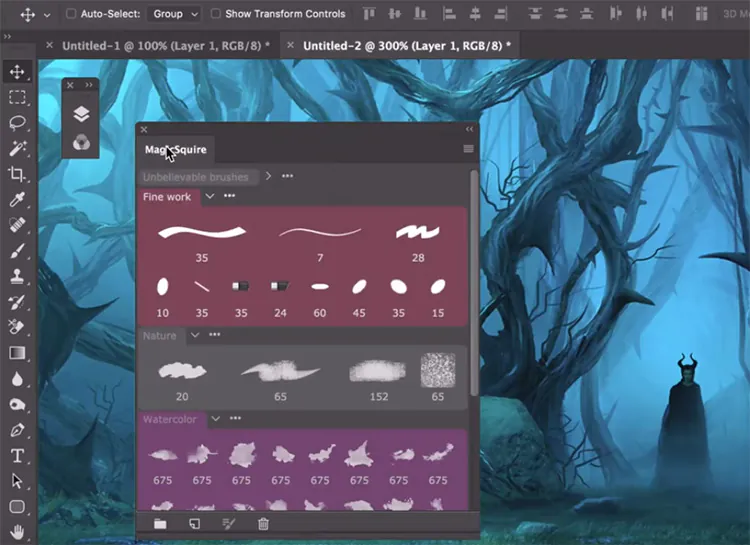
Task: Select the Gradient tool
Action: click(x=17, y=353)
